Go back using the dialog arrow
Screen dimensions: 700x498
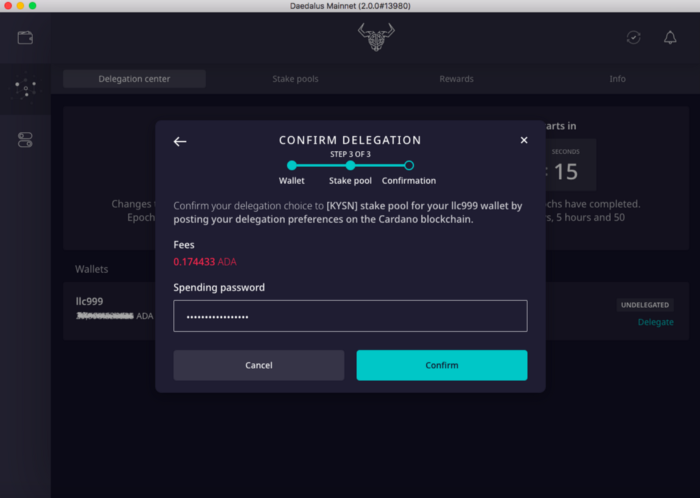pyautogui.click(x=180, y=141)
